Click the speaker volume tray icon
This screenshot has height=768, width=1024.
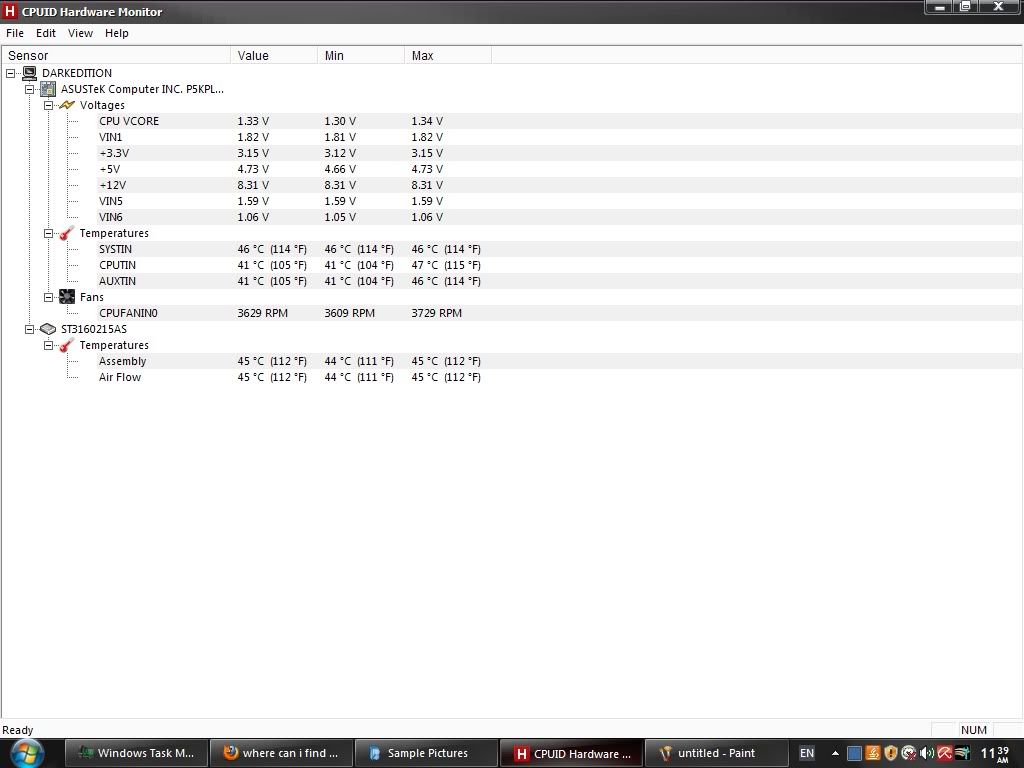pyautogui.click(x=926, y=753)
